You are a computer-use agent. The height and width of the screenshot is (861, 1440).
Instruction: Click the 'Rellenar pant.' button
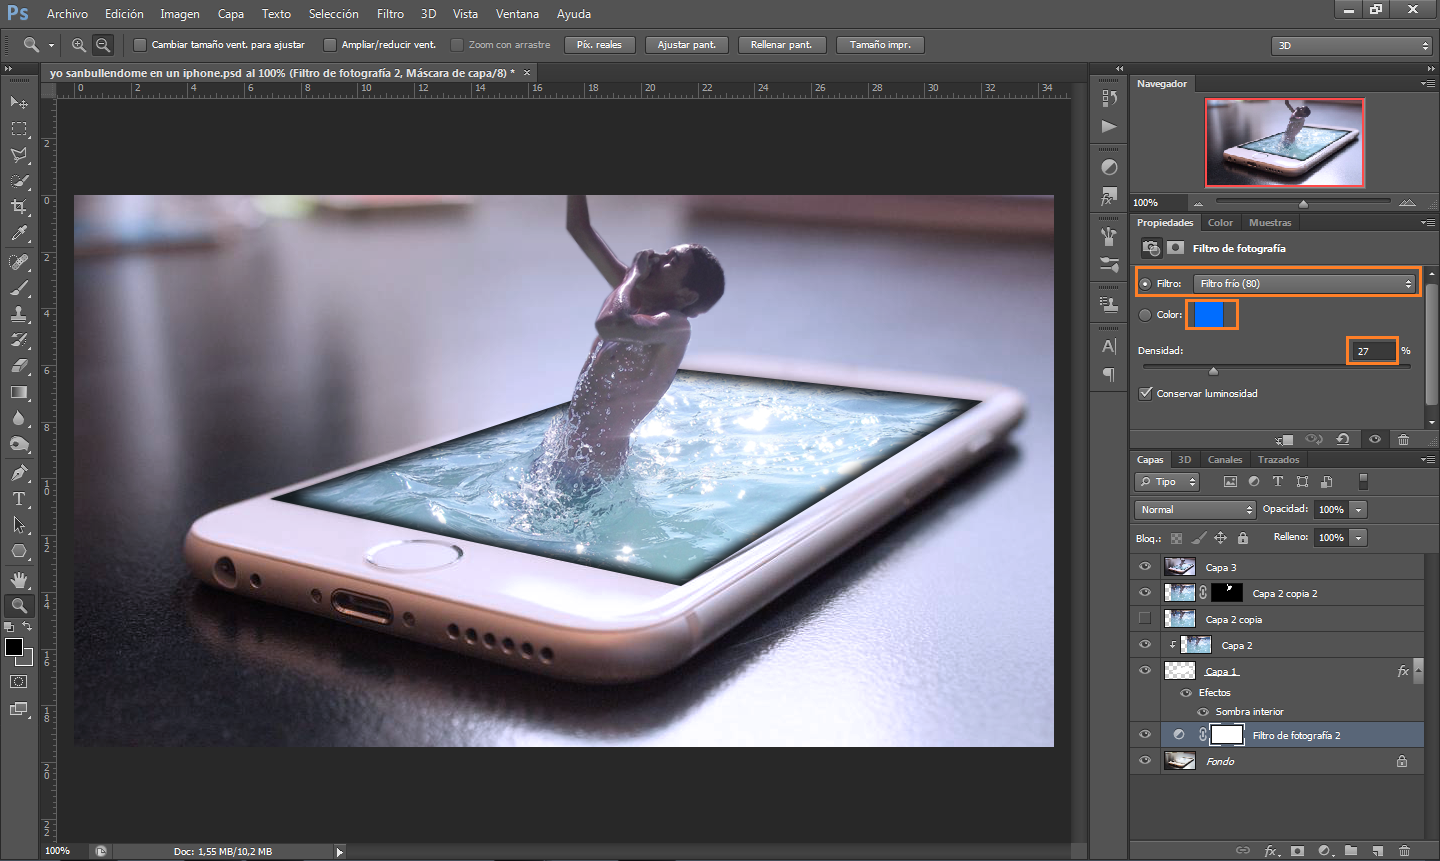pos(781,45)
